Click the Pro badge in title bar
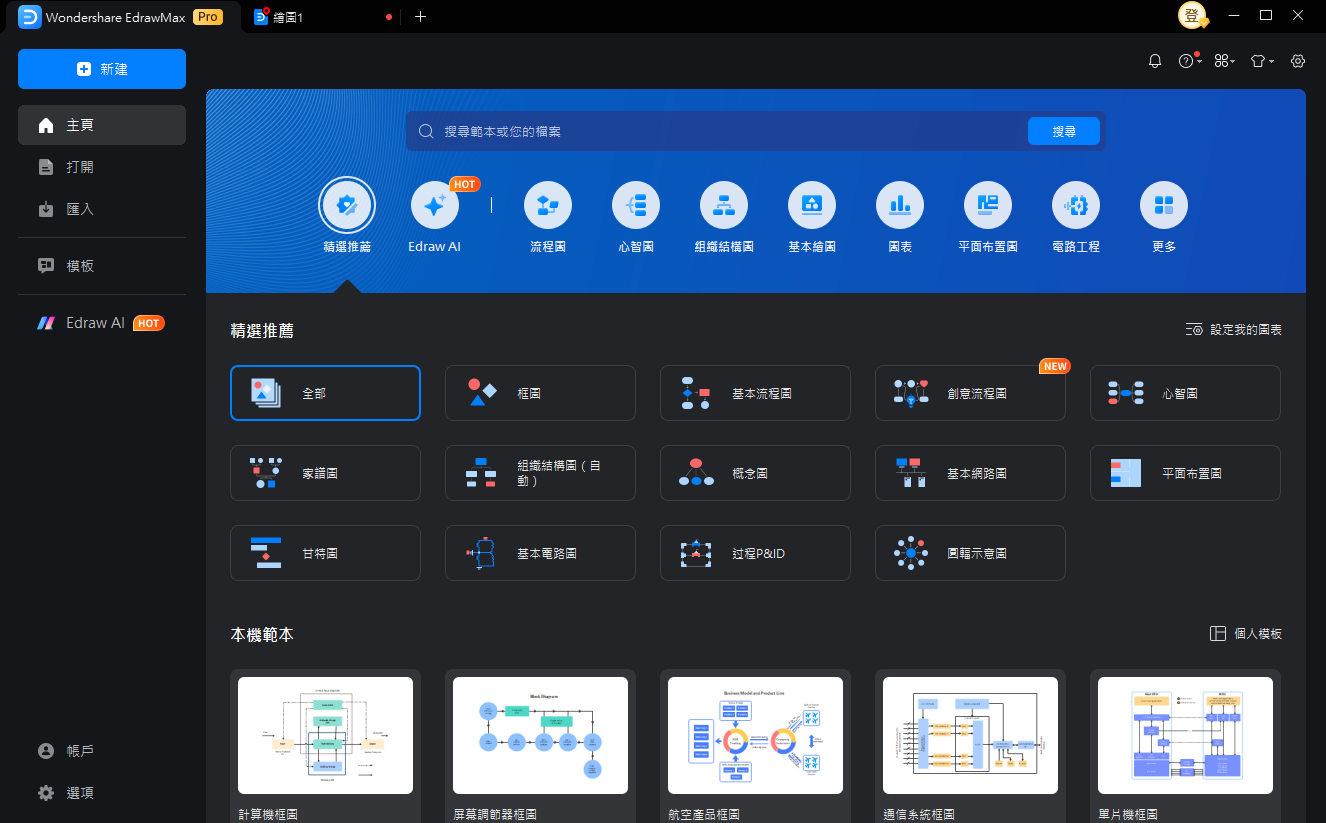The image size is (1326, 823). pyautogui.click(x=208, y=17)
